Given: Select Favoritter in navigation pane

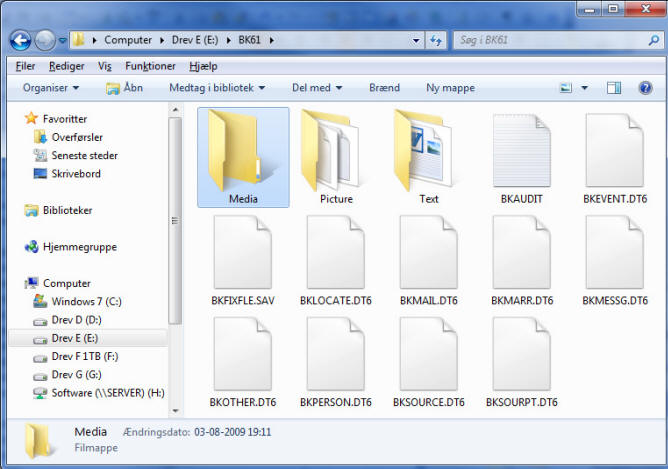Looking at the screenshot, I should (x=65, y=119).
